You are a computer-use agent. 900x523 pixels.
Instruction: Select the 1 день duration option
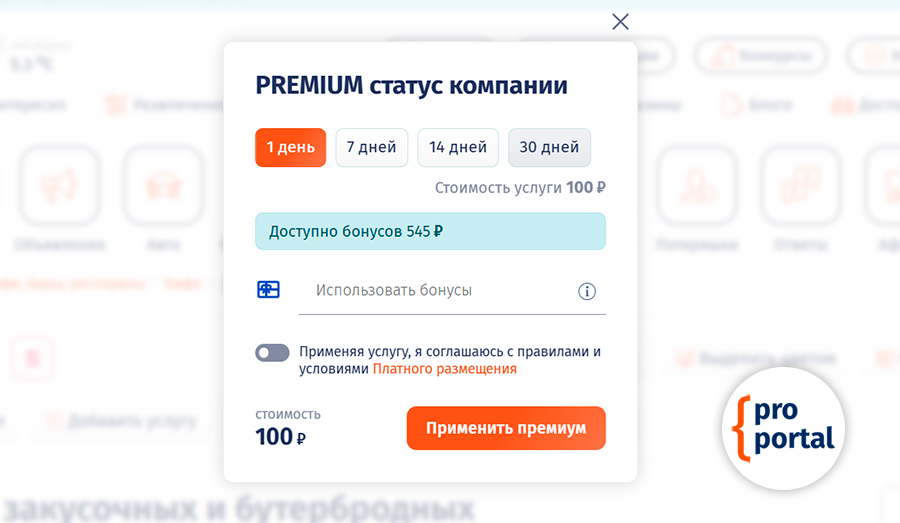tap(290, 147)
